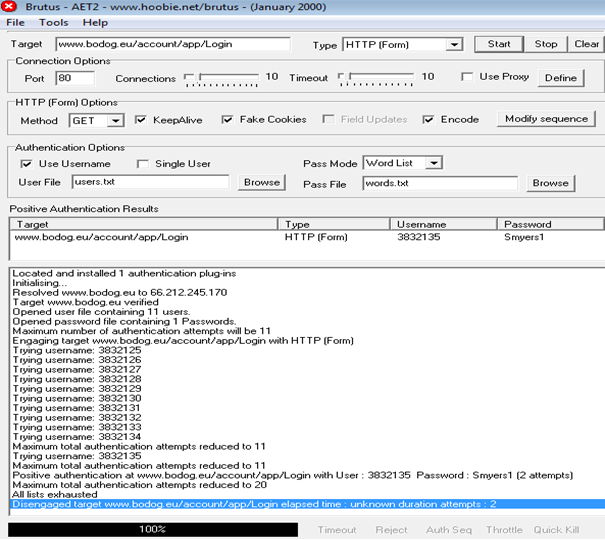The image size is (605, 540).
Task: Click log line 'Opened user file containing 11 users.'
Action: [x=101, y=312]
